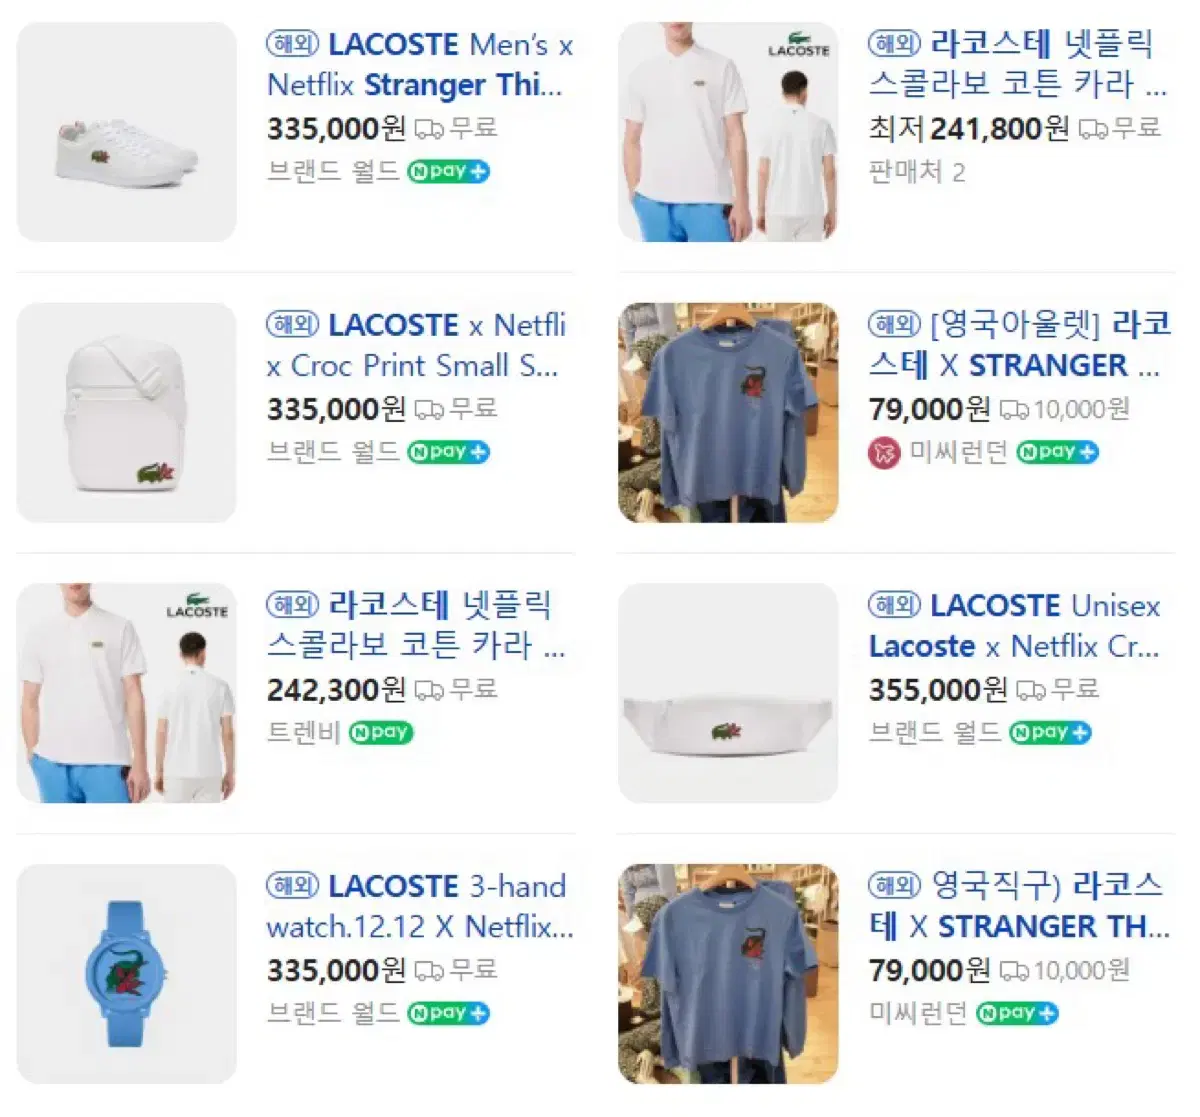Open the blue Lacoste watch thumbnail
This screenshot has height=1117, width=1200.
pyautogui.click(x=127, y=974)
